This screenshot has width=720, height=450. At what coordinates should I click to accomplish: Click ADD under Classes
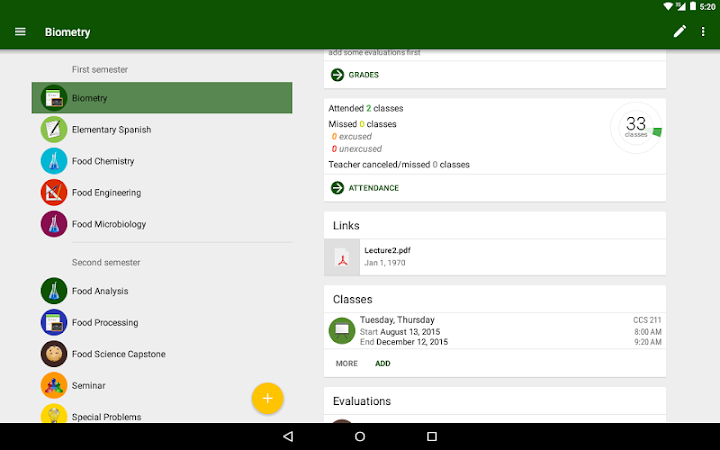coord(382,363)
